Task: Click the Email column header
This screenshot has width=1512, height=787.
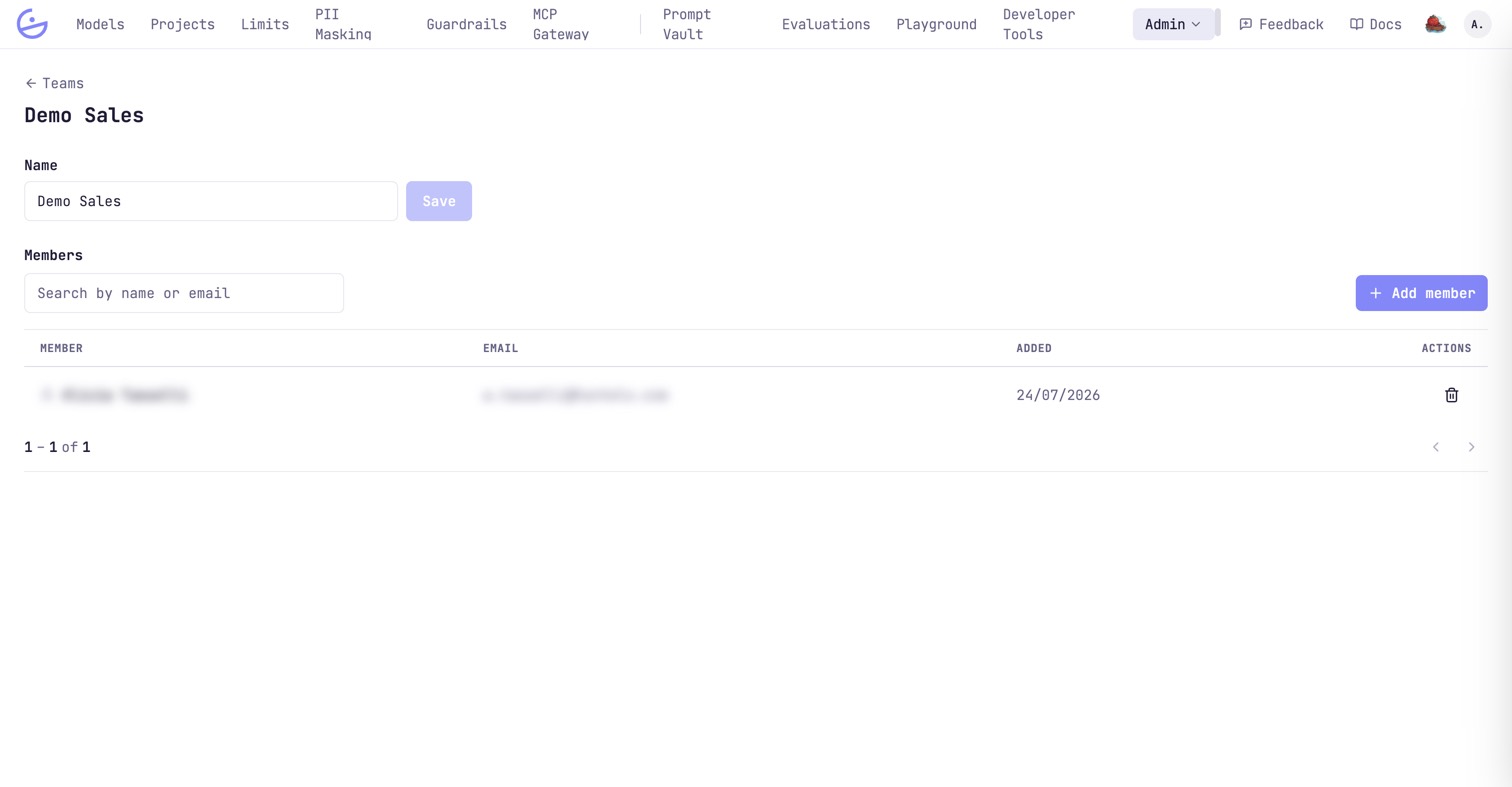Action: click(x=500, y=348)
